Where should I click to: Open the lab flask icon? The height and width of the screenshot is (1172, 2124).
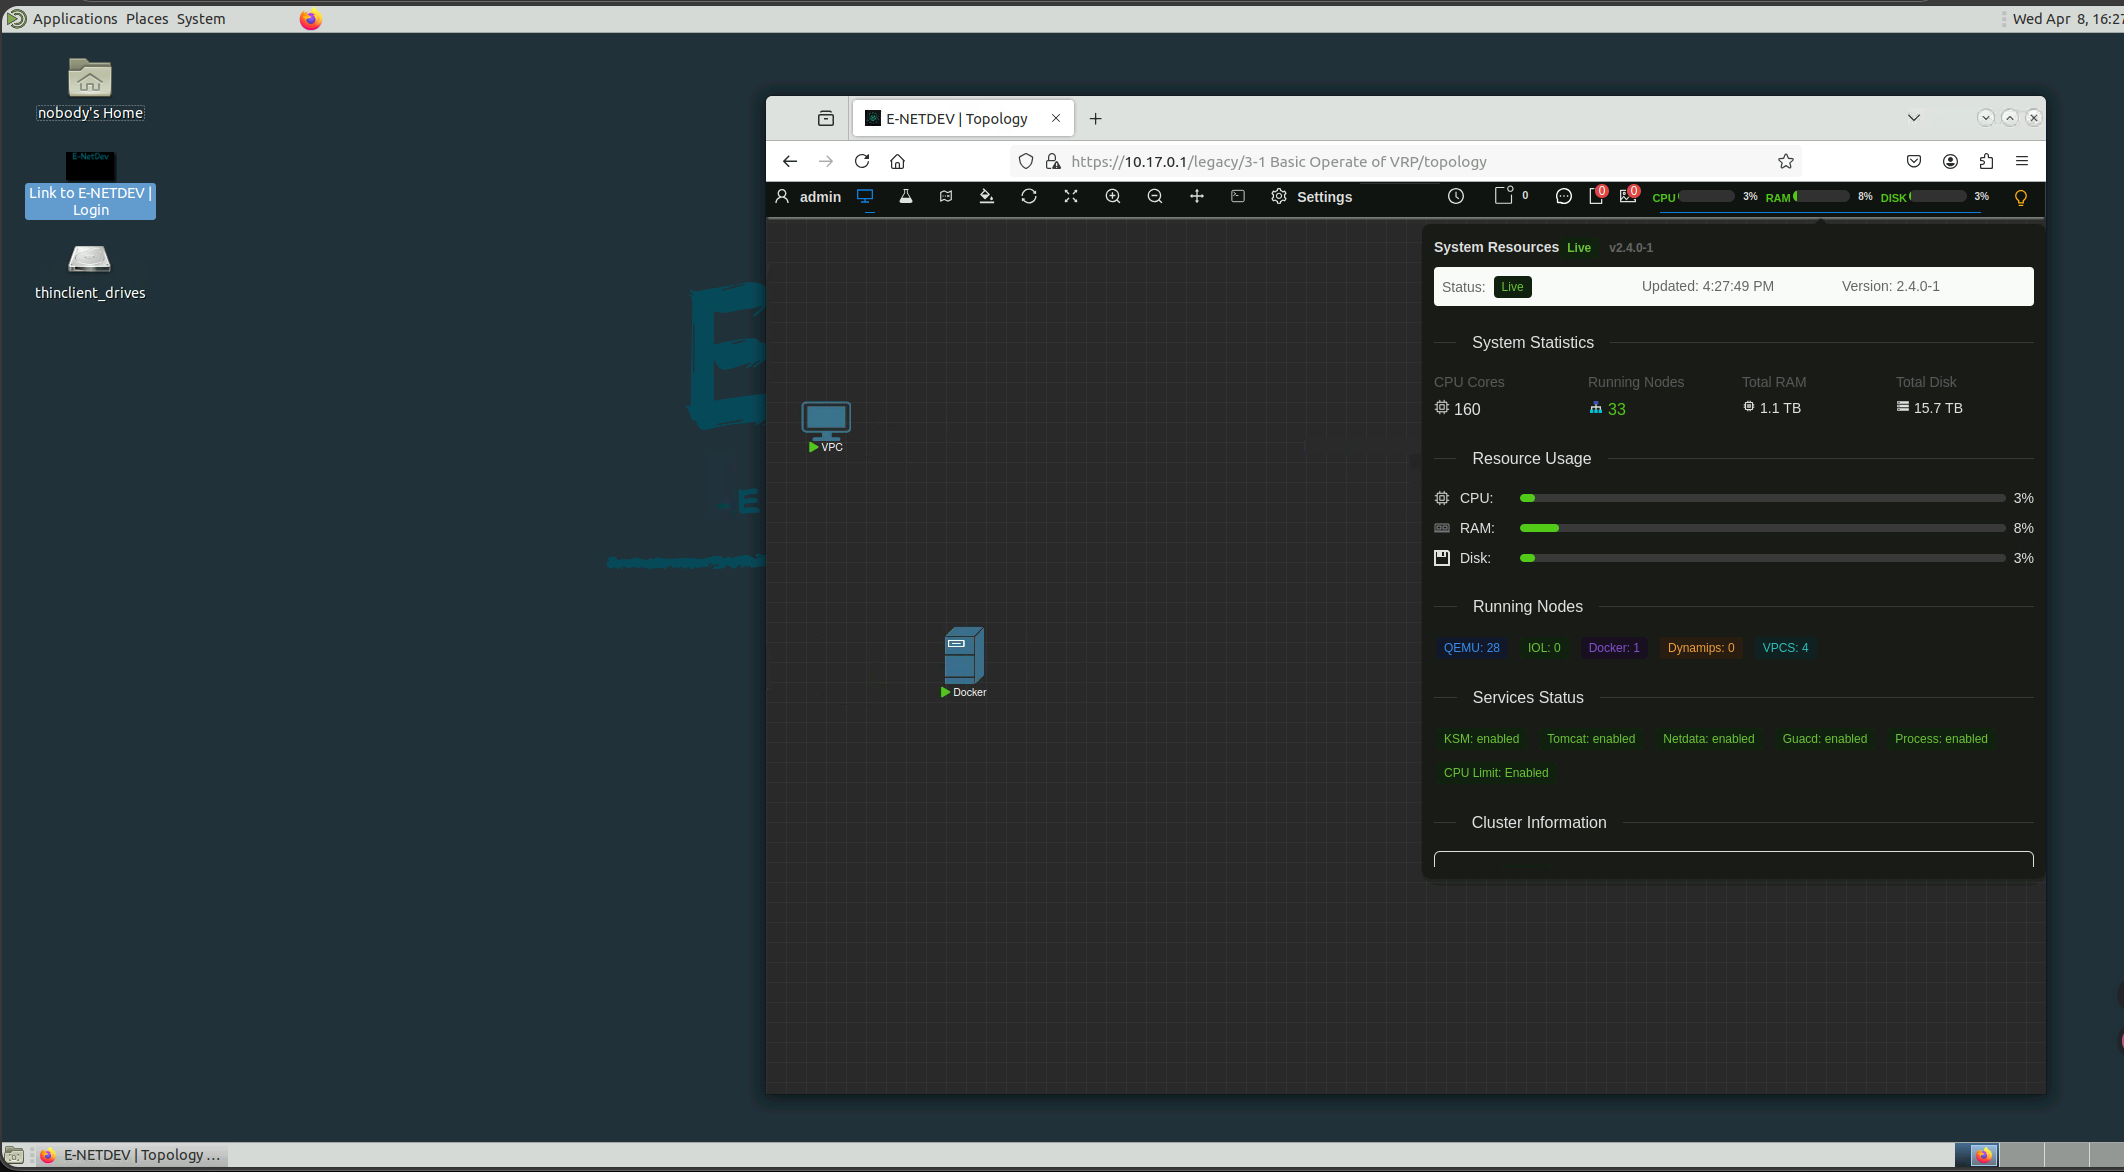click(x=906, y=197)
